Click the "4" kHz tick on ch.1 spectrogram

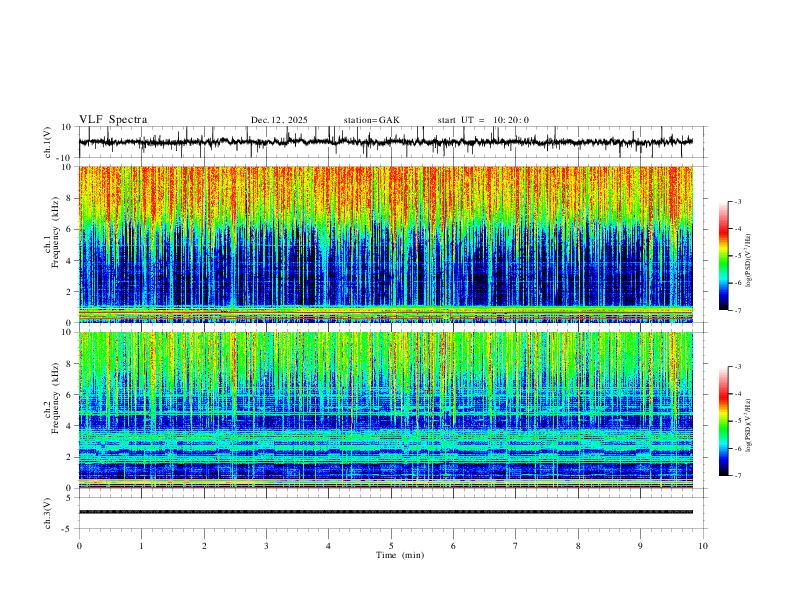(x=68, y=261)
